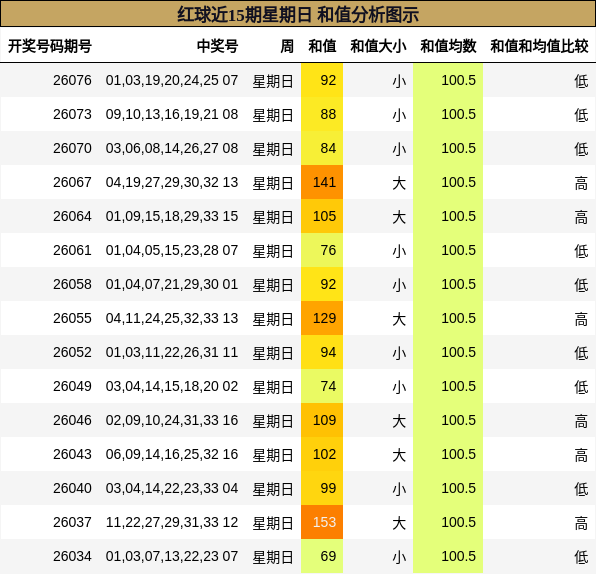Viewport: 596px width, 574px height.
Task: Click winning numbers 01,04,05,15,23,28 07
Action: coord(172,250)
